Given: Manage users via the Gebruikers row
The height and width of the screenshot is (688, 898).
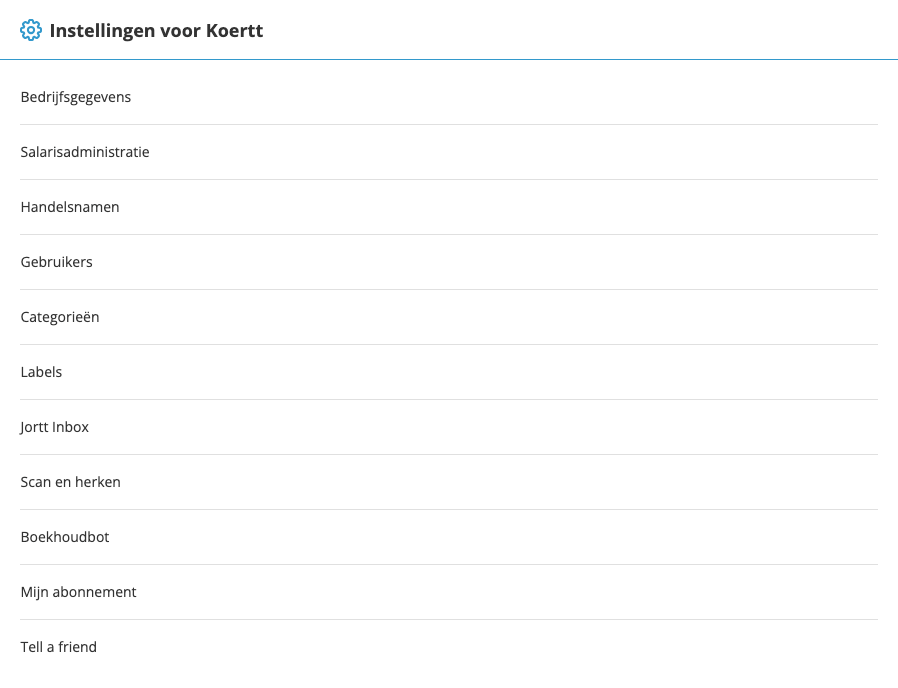Looking at the screenshot, I should click(x=57, y=262).
